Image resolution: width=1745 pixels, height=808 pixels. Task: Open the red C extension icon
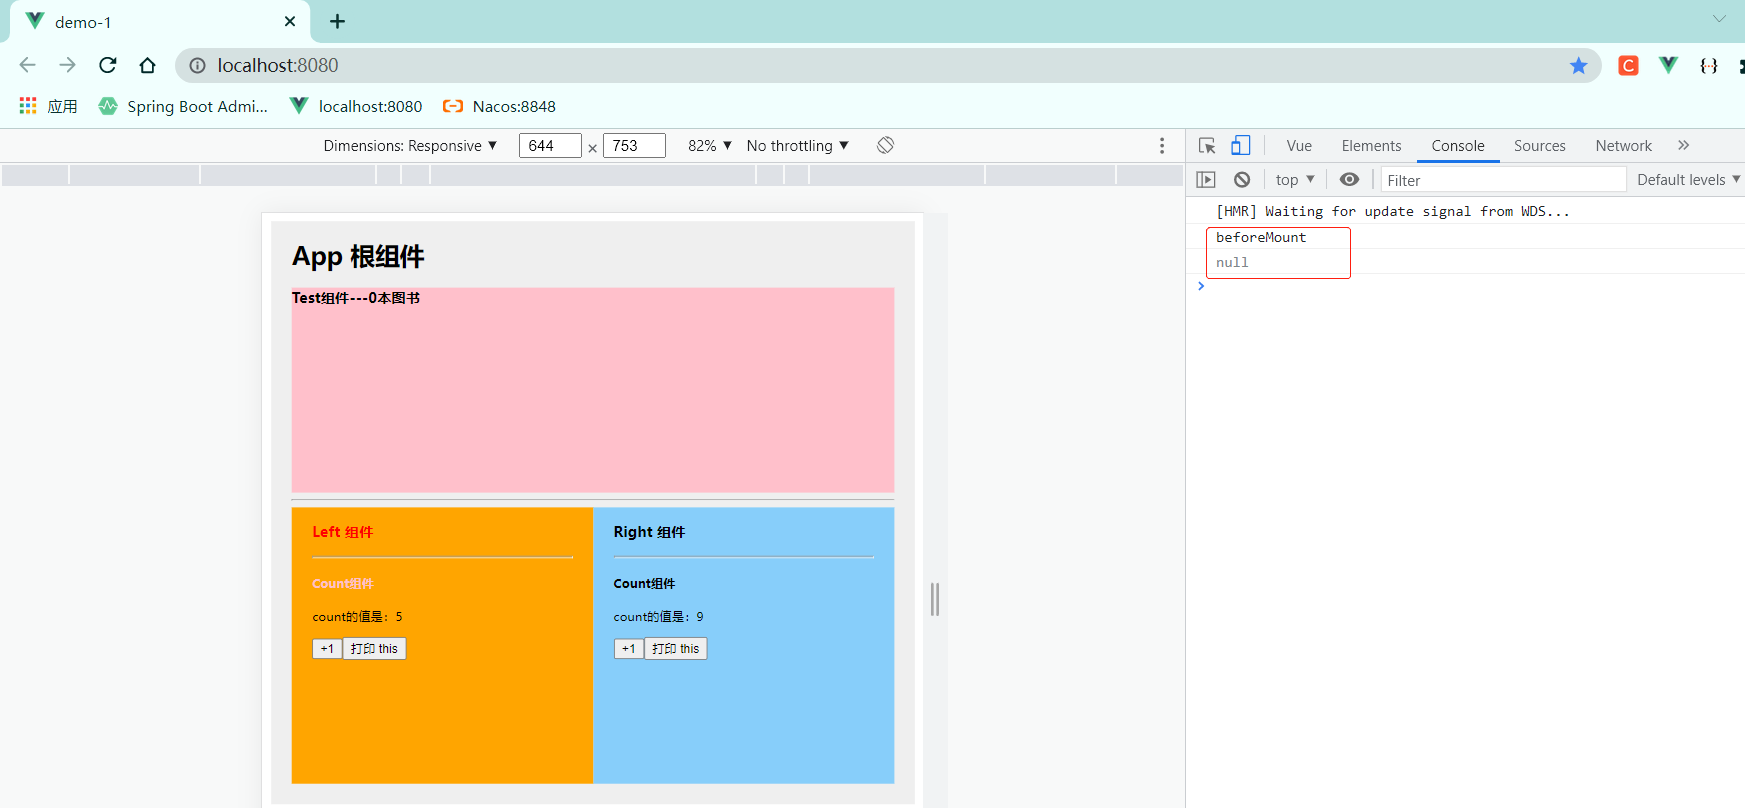[1628, 65]
